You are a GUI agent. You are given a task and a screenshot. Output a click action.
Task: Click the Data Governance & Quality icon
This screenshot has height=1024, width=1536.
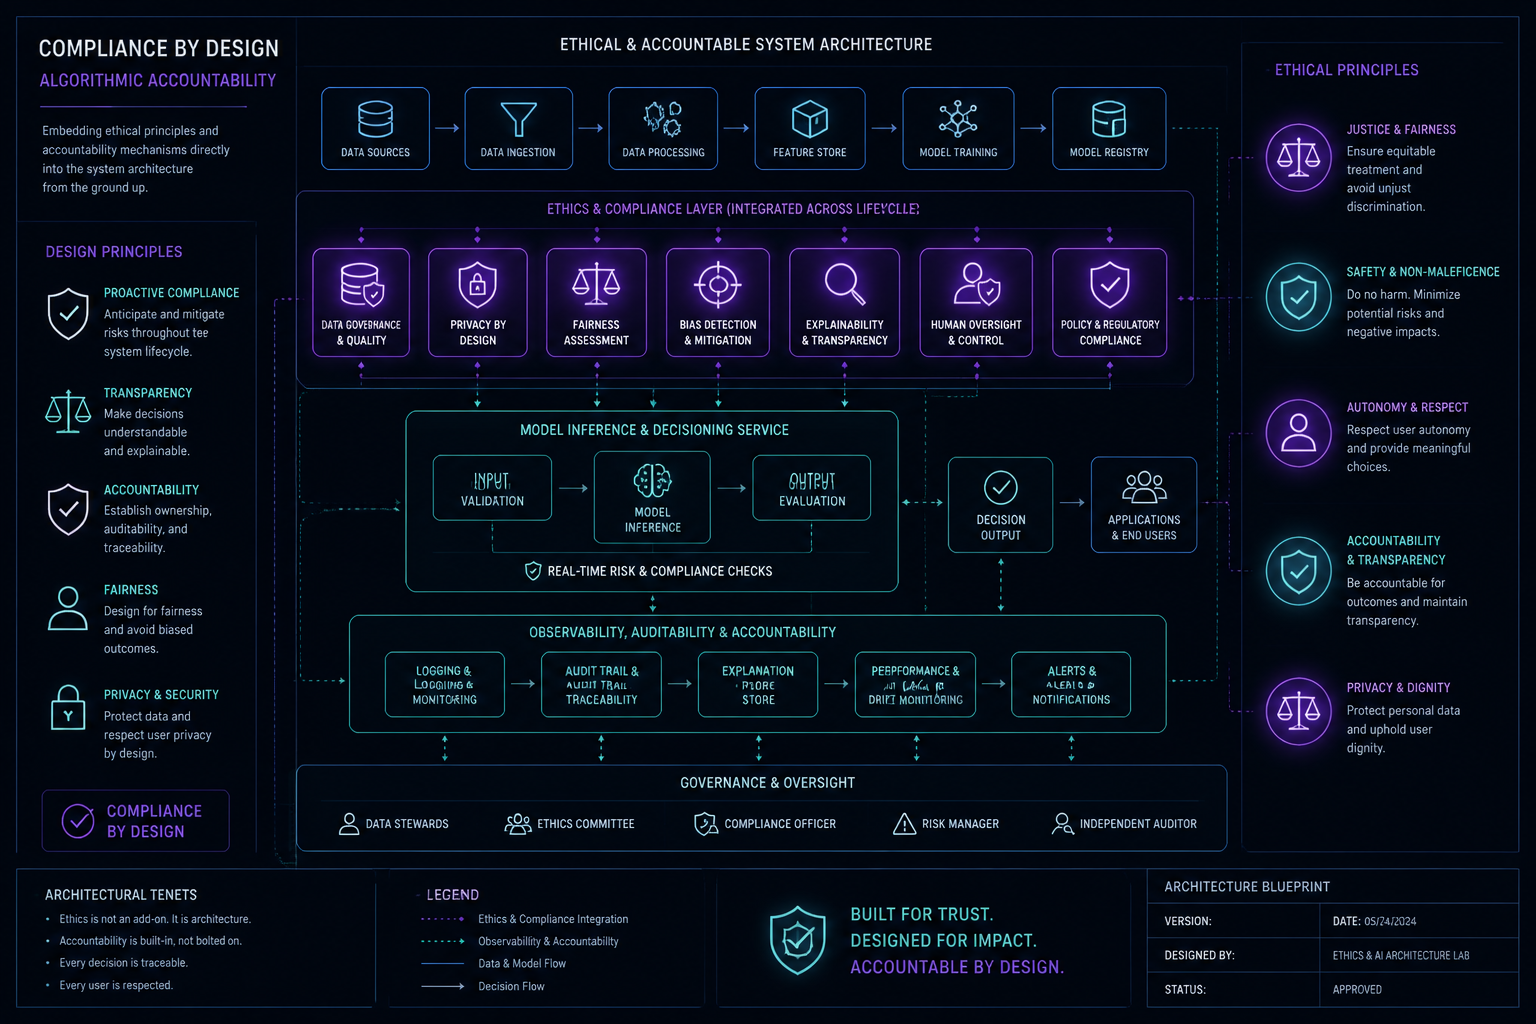coord(361,284)
